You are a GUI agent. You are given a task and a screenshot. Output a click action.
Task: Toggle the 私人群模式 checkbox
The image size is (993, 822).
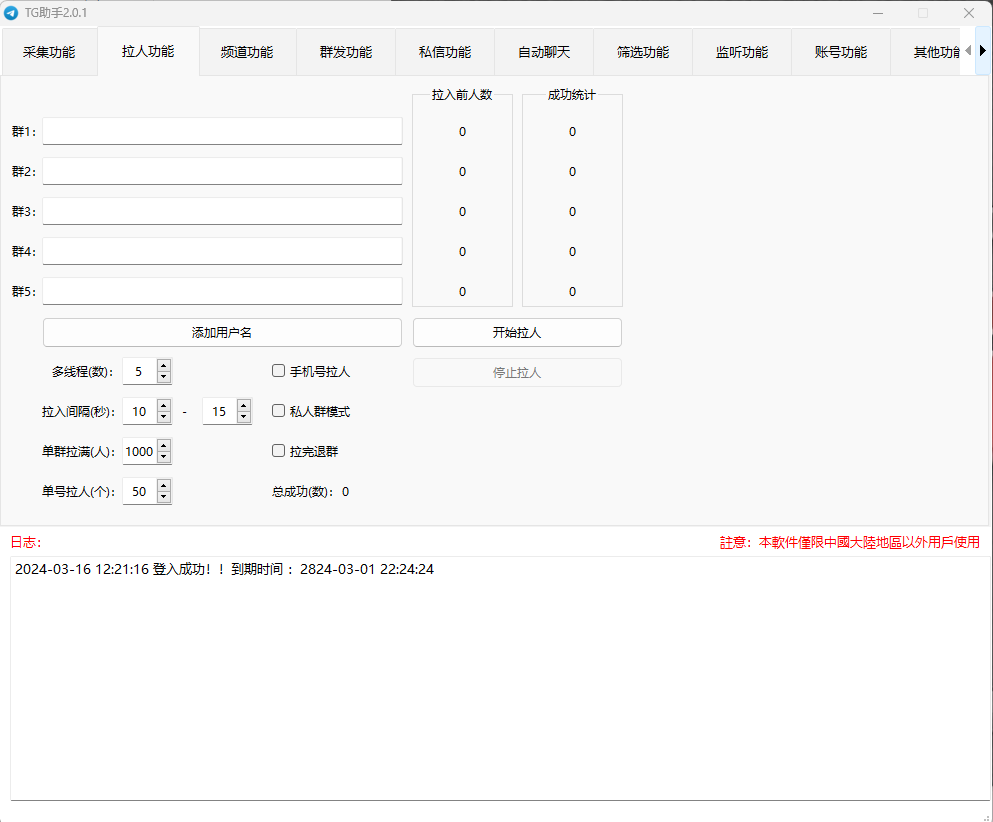coord(279,411)
